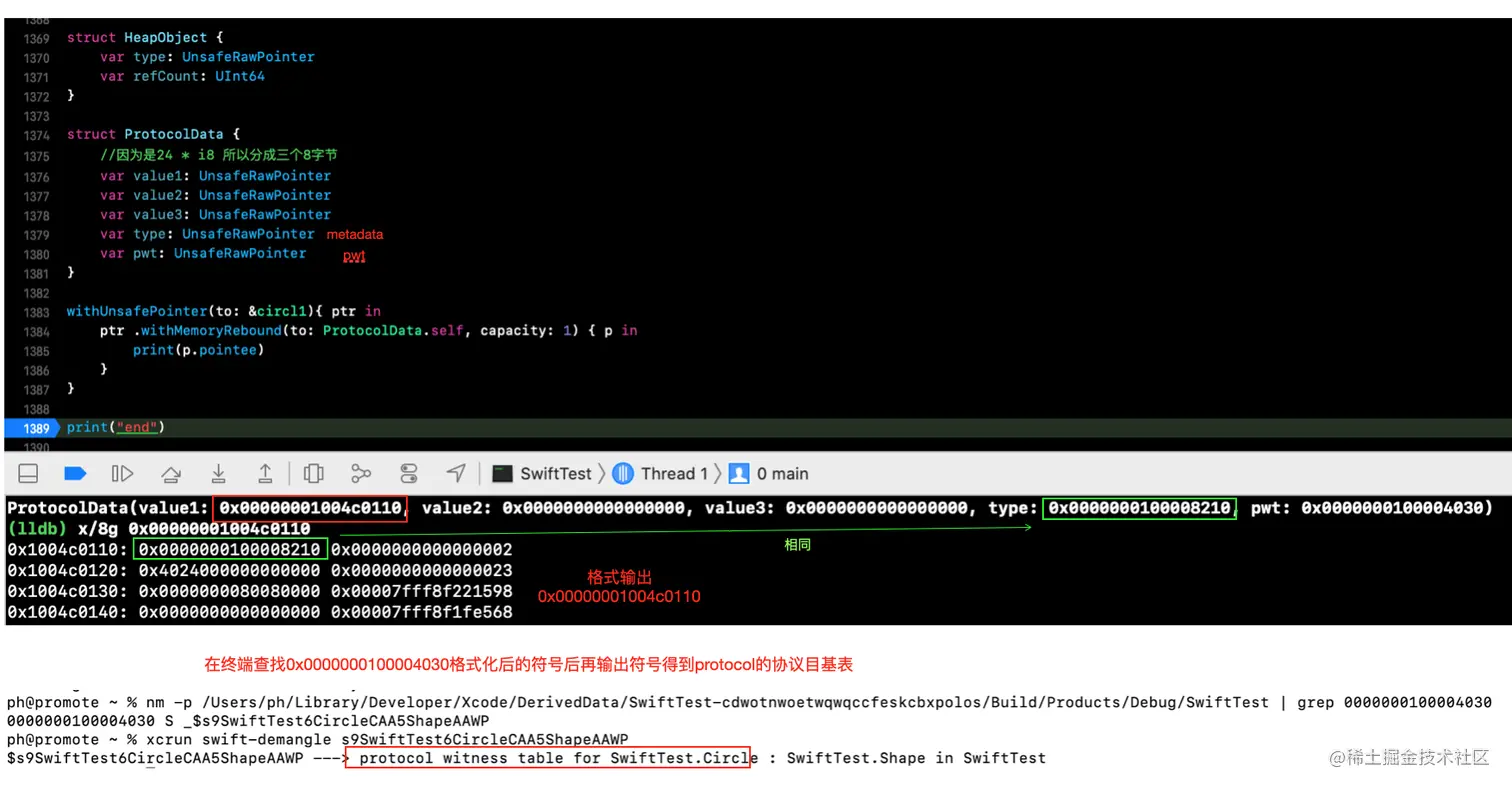Deactivate breakpoints with the blue tag icon
The width and height of the screenshot is (1512, 790).
point(75,473)
